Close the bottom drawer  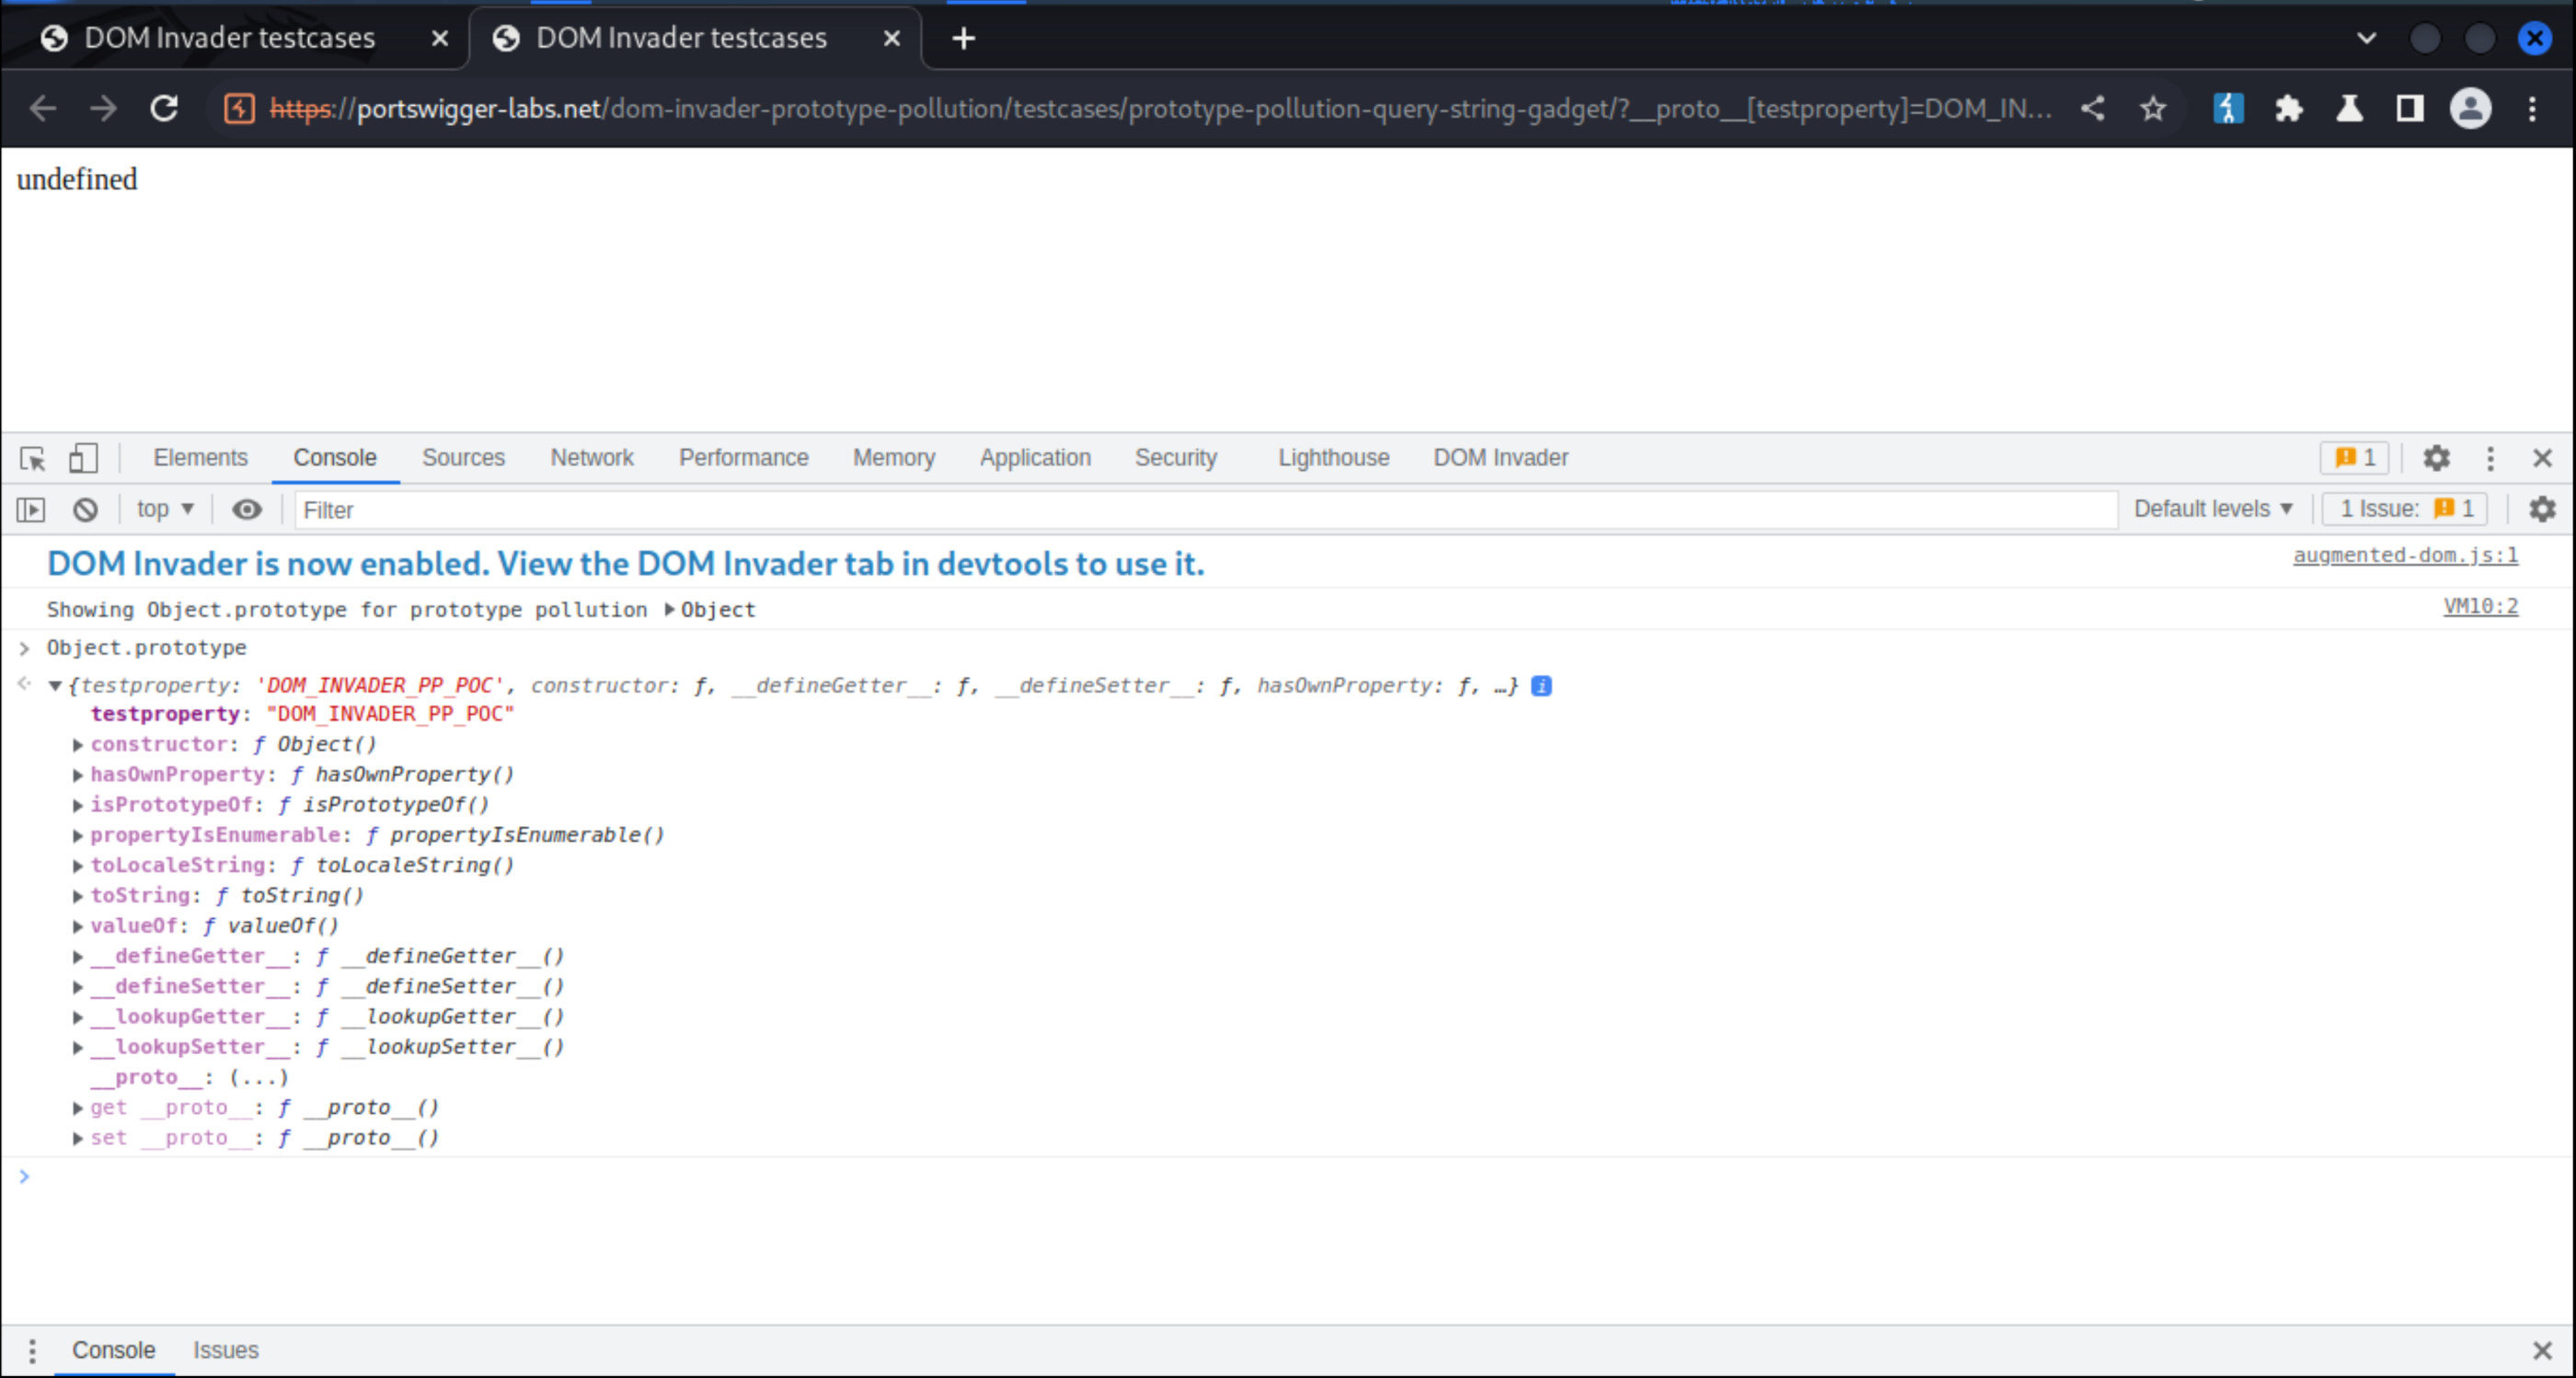click(2542, 1351)
